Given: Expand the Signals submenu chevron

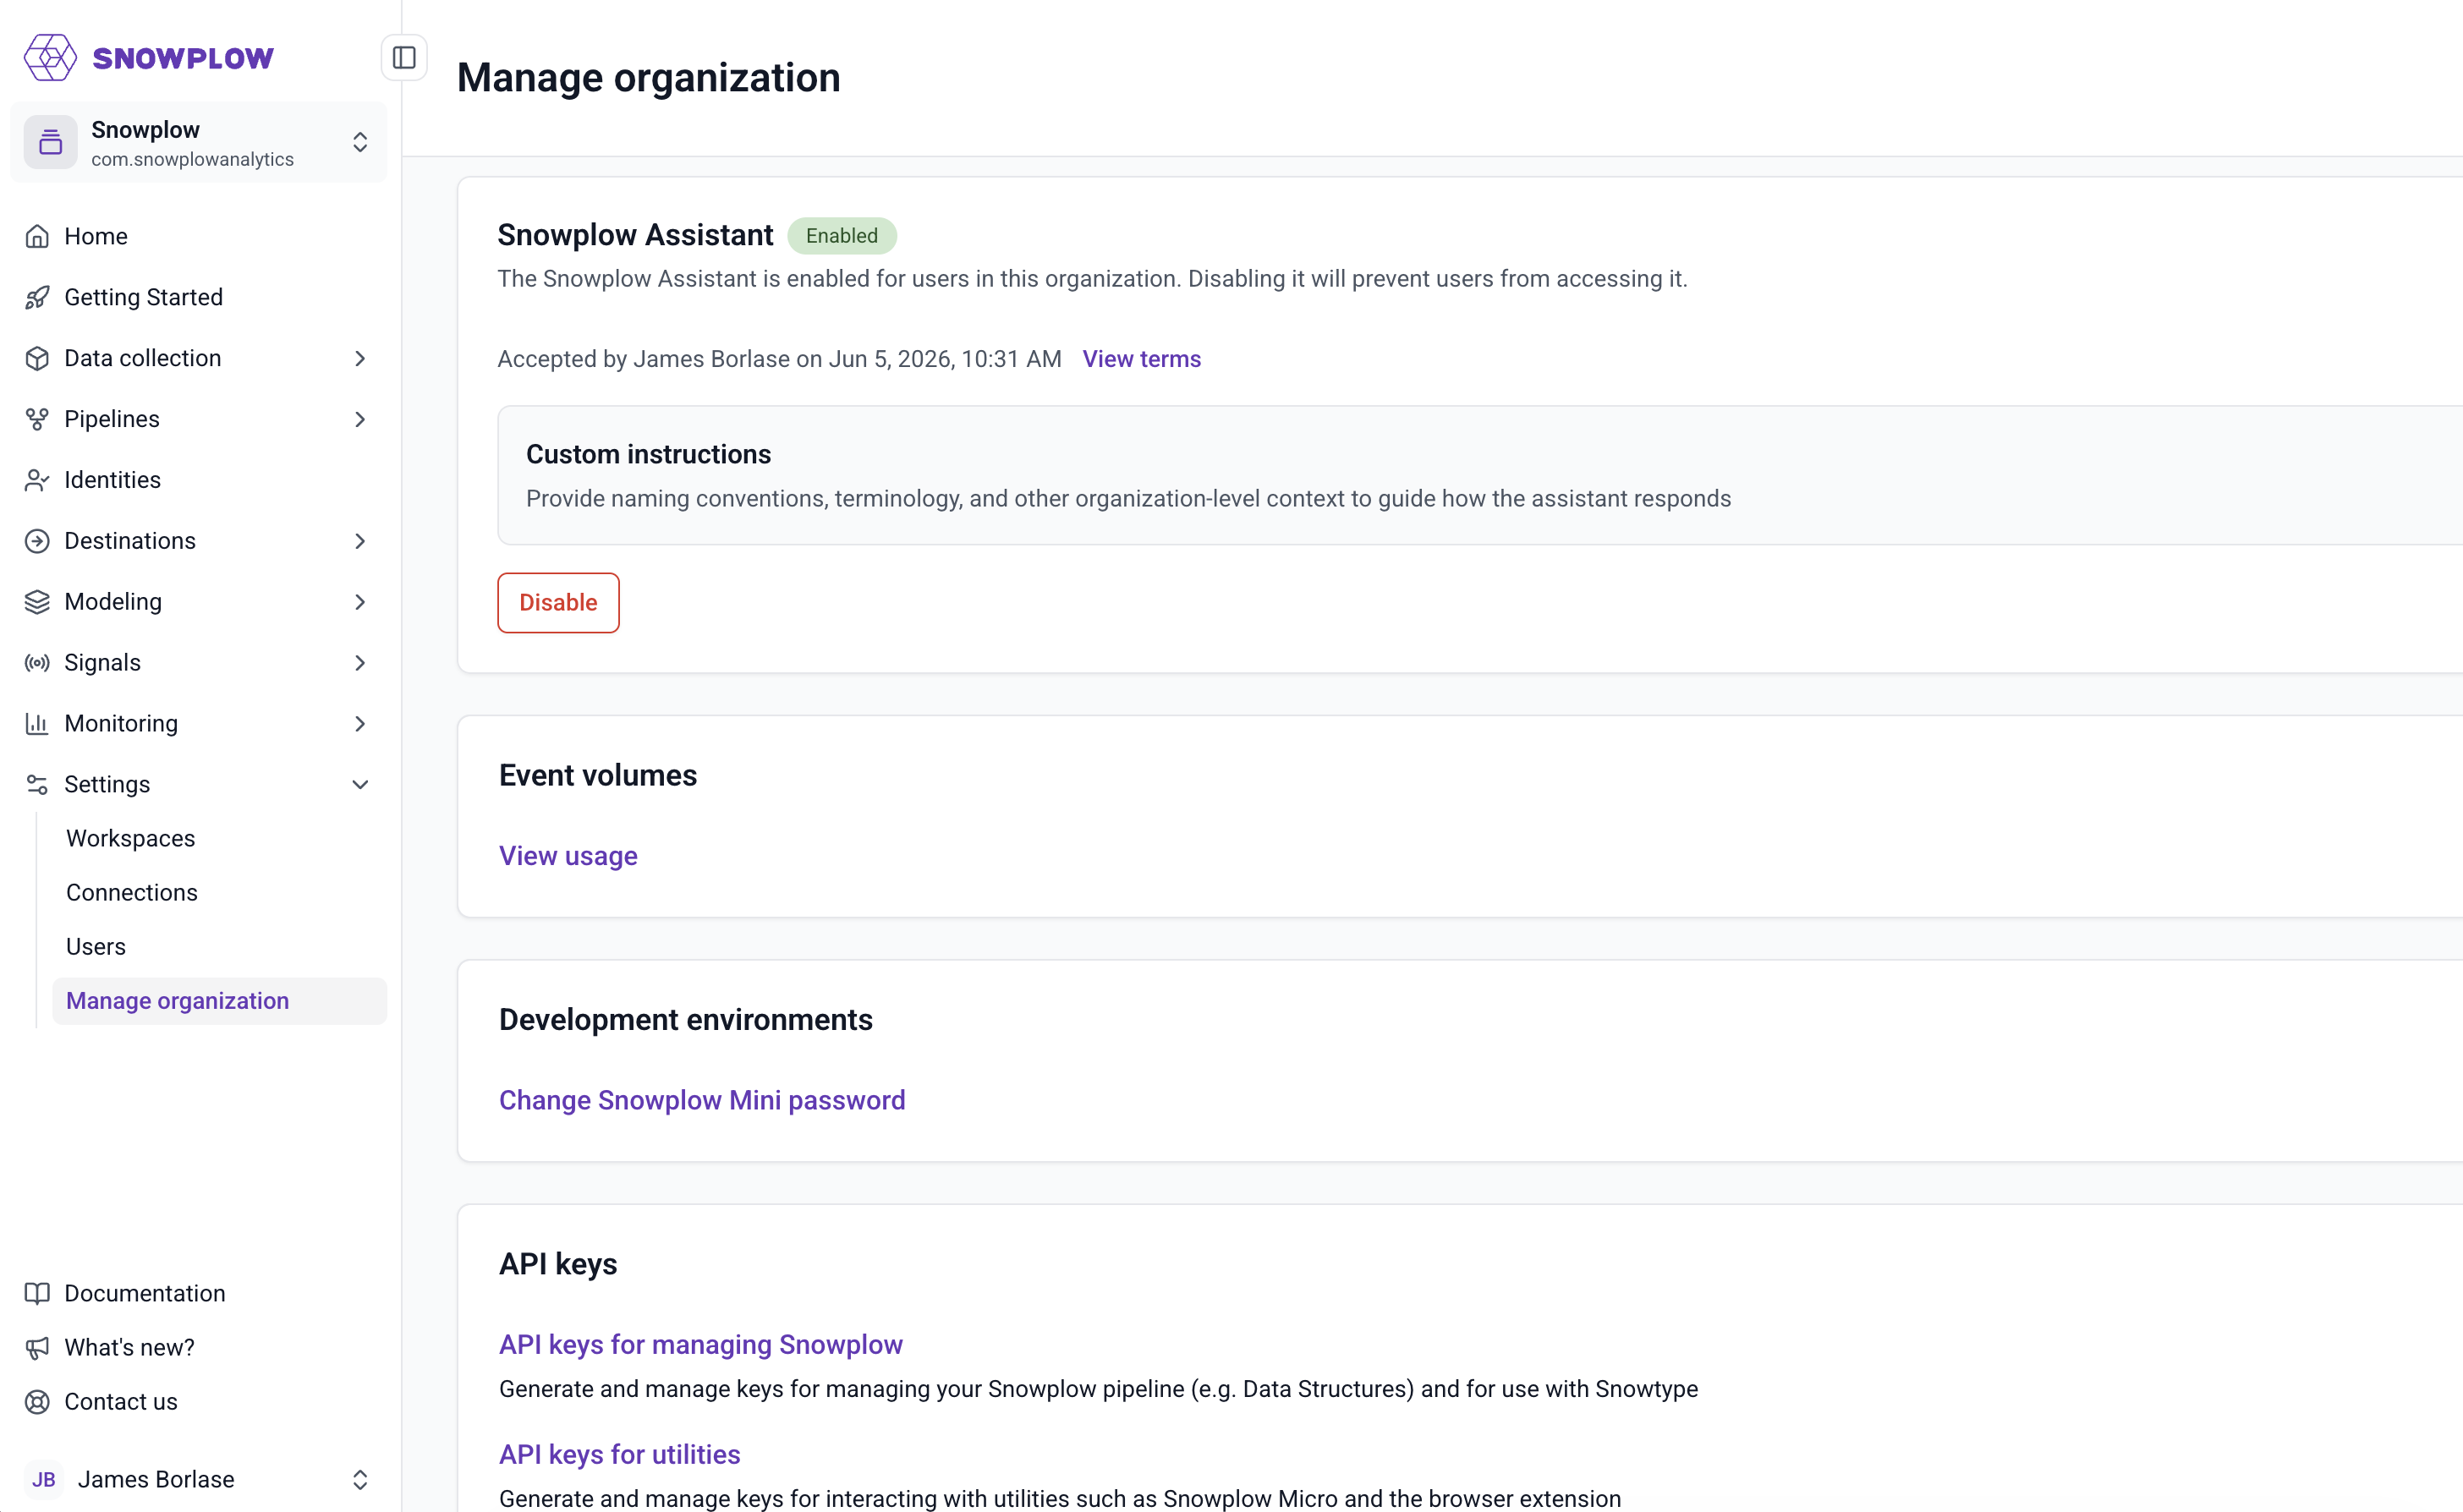Looking at the screenshot, I should (x=360, y=664).
